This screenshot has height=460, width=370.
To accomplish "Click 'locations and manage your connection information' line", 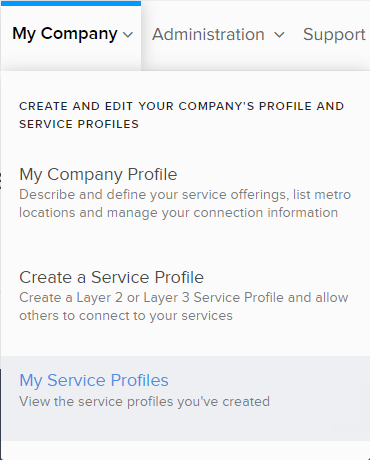I will tap(178, 213).
